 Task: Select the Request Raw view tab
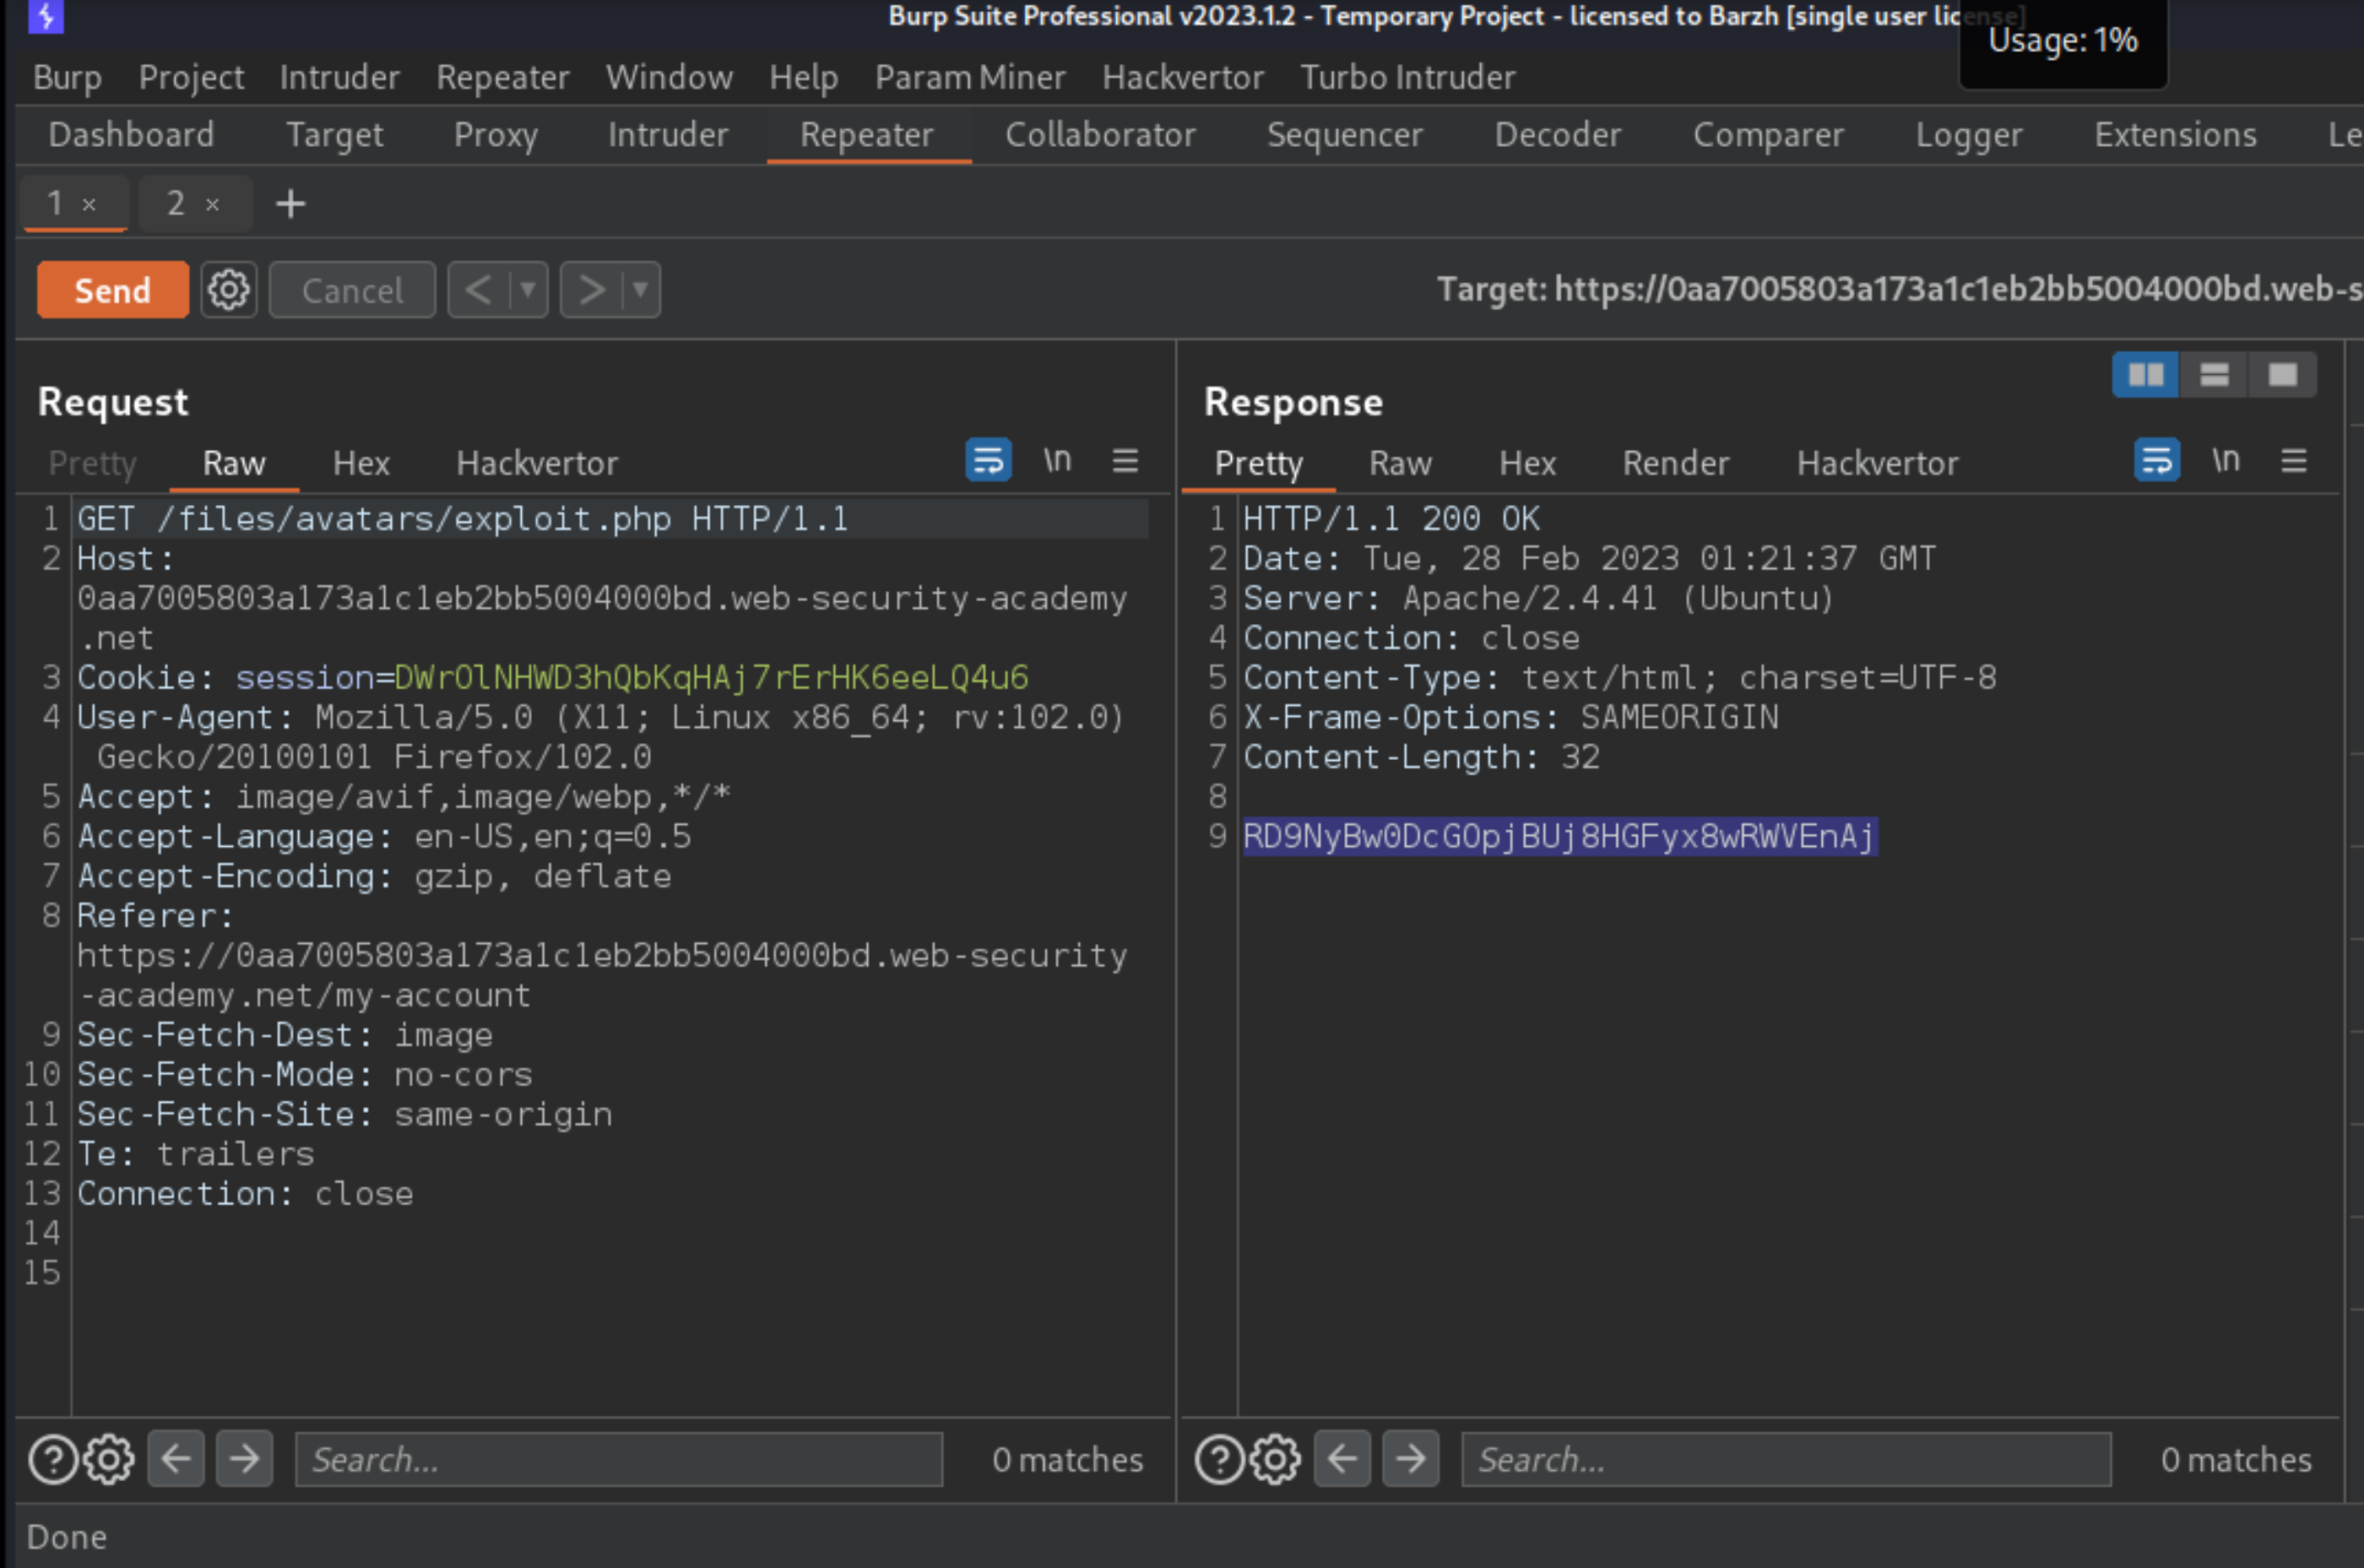click(234, 463)
